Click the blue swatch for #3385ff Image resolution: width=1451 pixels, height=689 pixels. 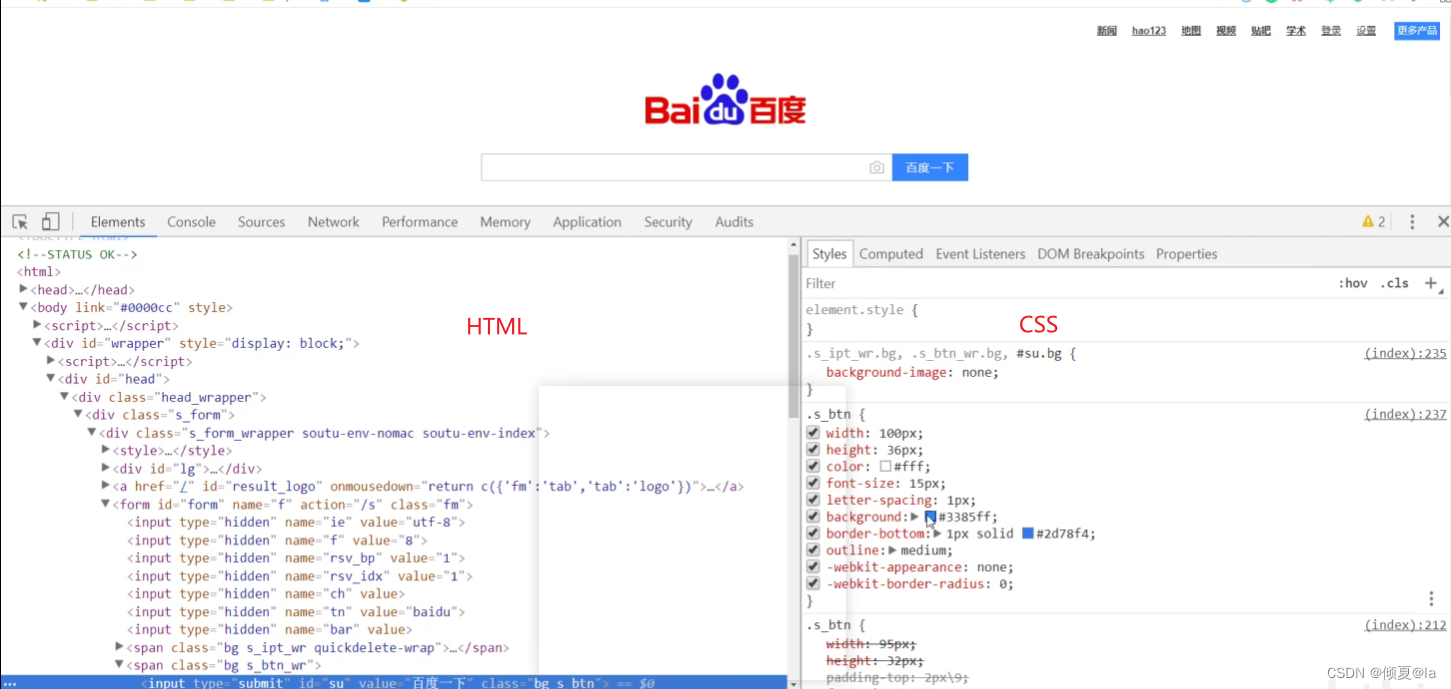point(930,517)
